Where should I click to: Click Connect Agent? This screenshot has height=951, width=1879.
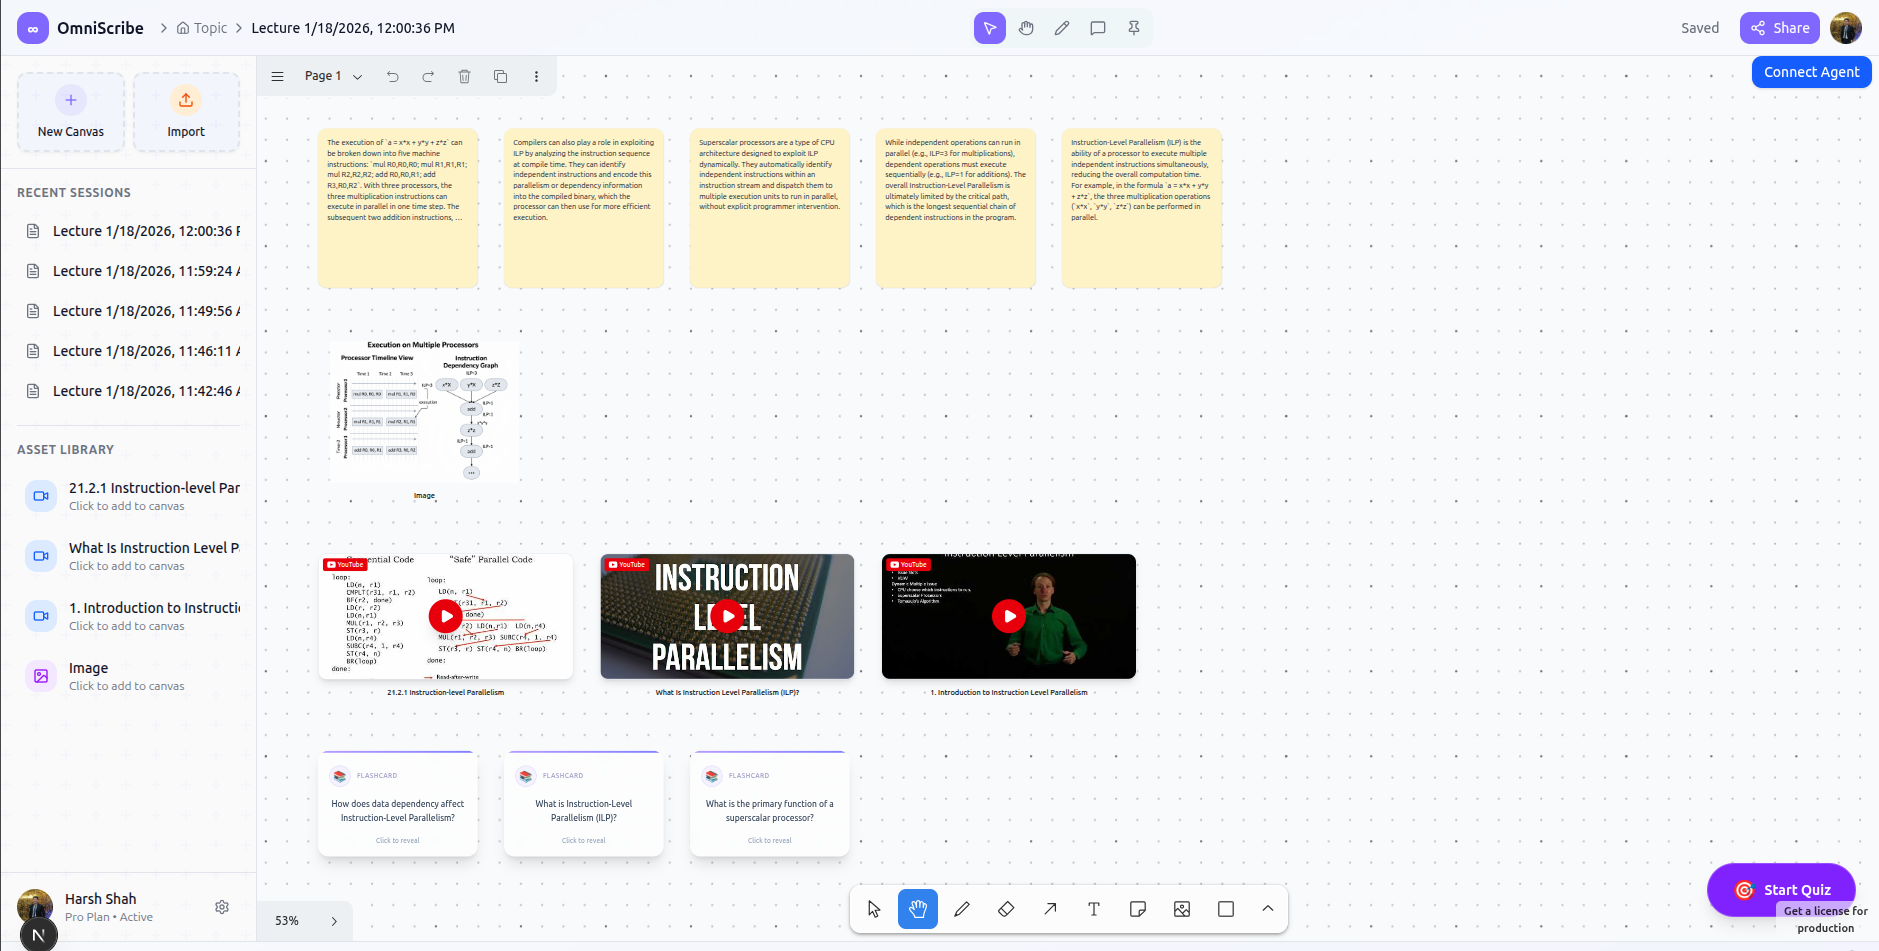click(1811, 72)
